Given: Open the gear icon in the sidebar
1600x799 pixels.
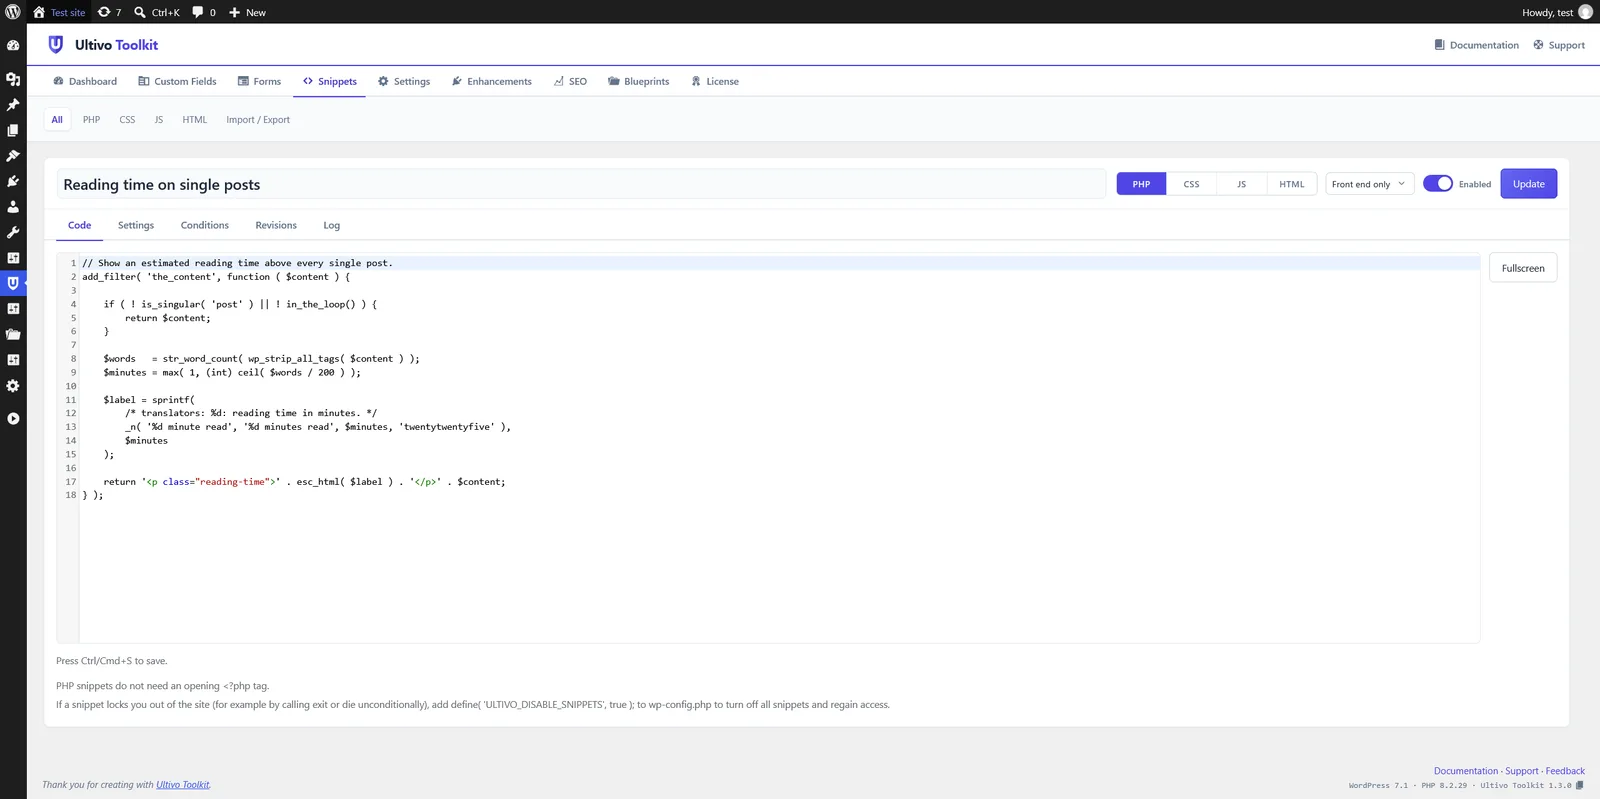Looking at the screenshot, I should point(13,386).
